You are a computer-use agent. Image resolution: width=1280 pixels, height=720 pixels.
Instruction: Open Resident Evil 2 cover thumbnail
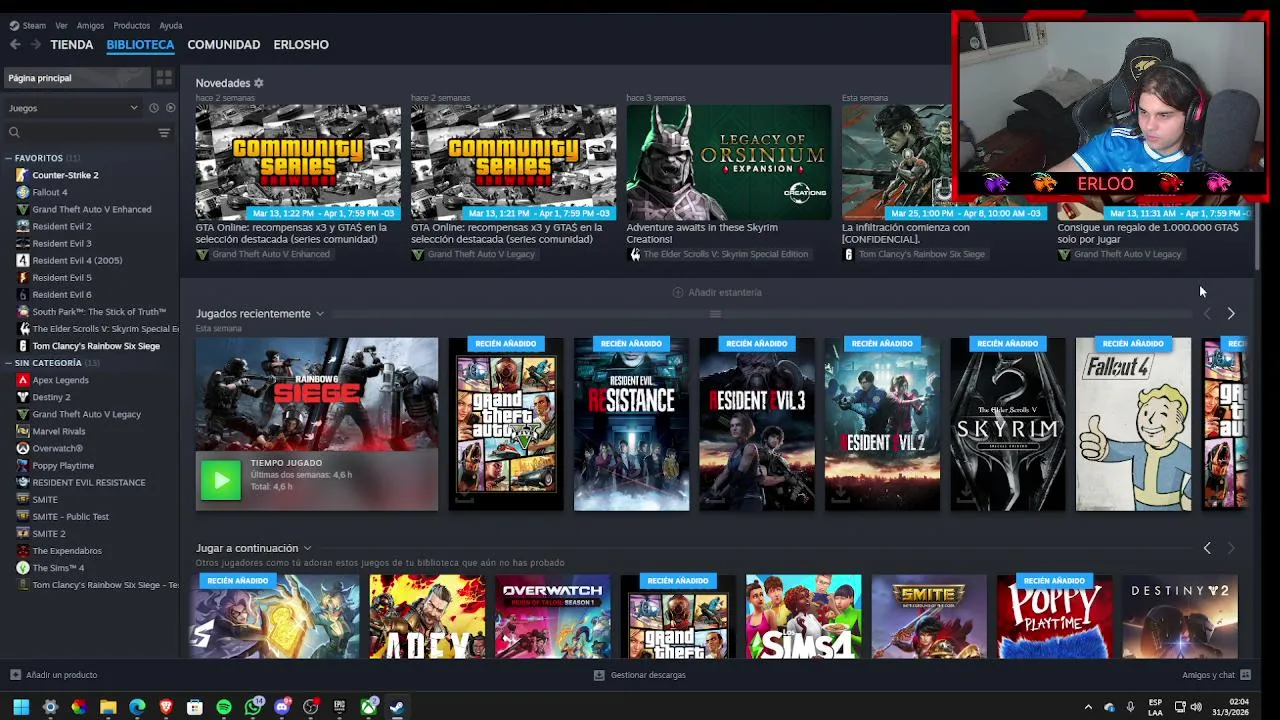click(882, 424)
